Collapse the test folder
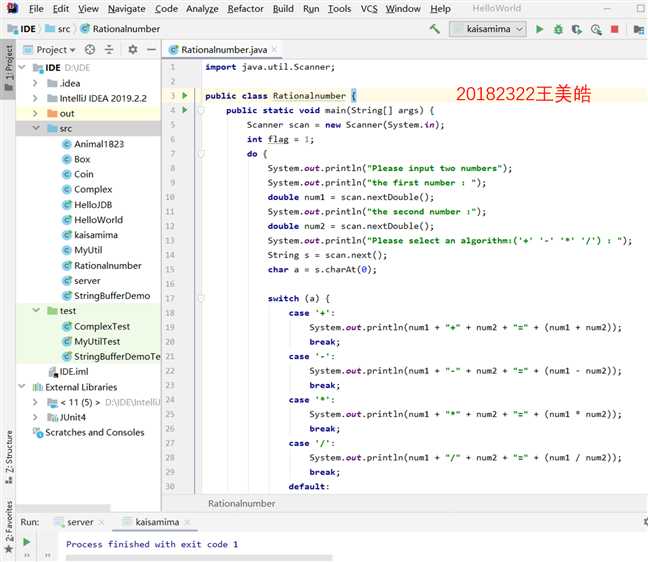The height and width of the screenshot is (562, 648). (x=36, y=311)
